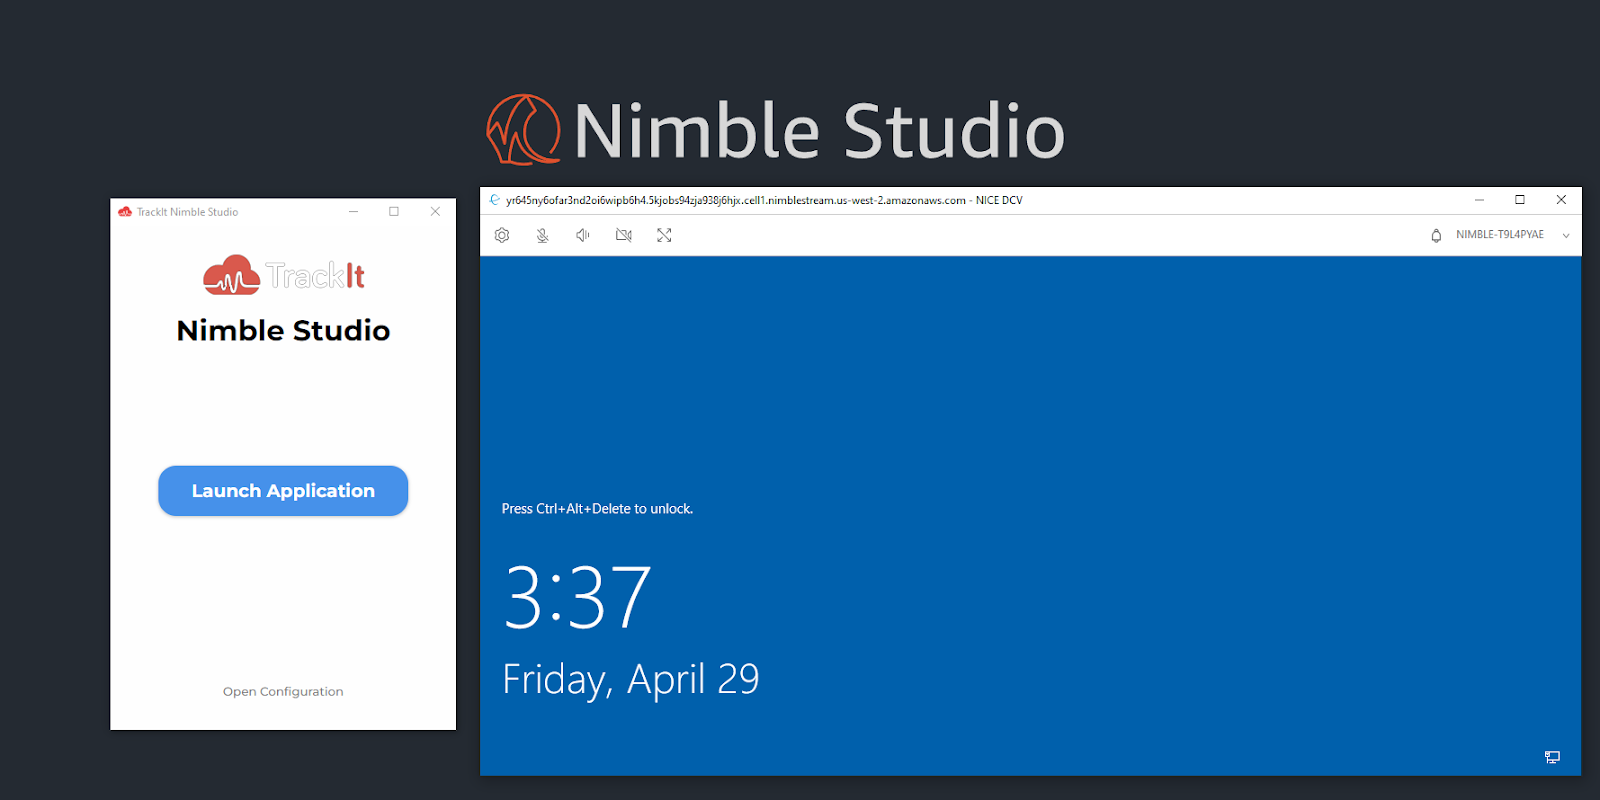Maximize the NICE DCV window
Viewport: 1600px width, 800px height.
tap(1520, 200)
